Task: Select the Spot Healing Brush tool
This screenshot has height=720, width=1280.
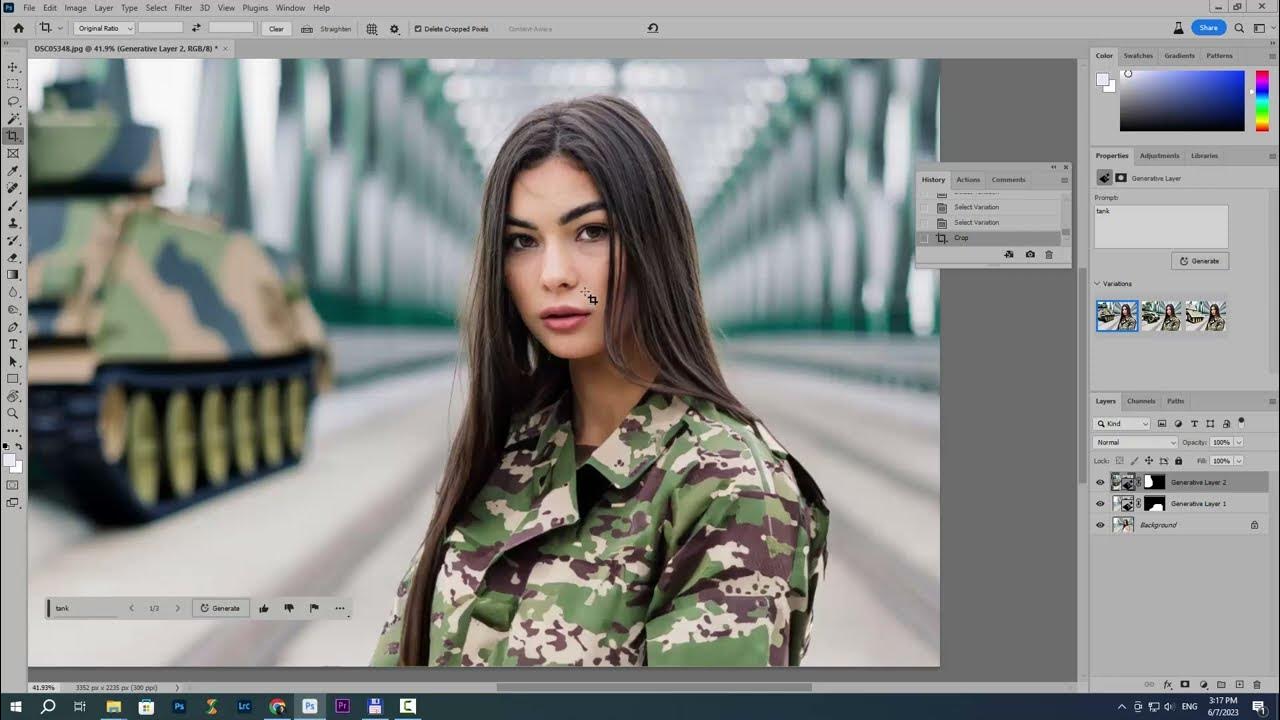Action: pyautogui.click(x=13, y=188)
